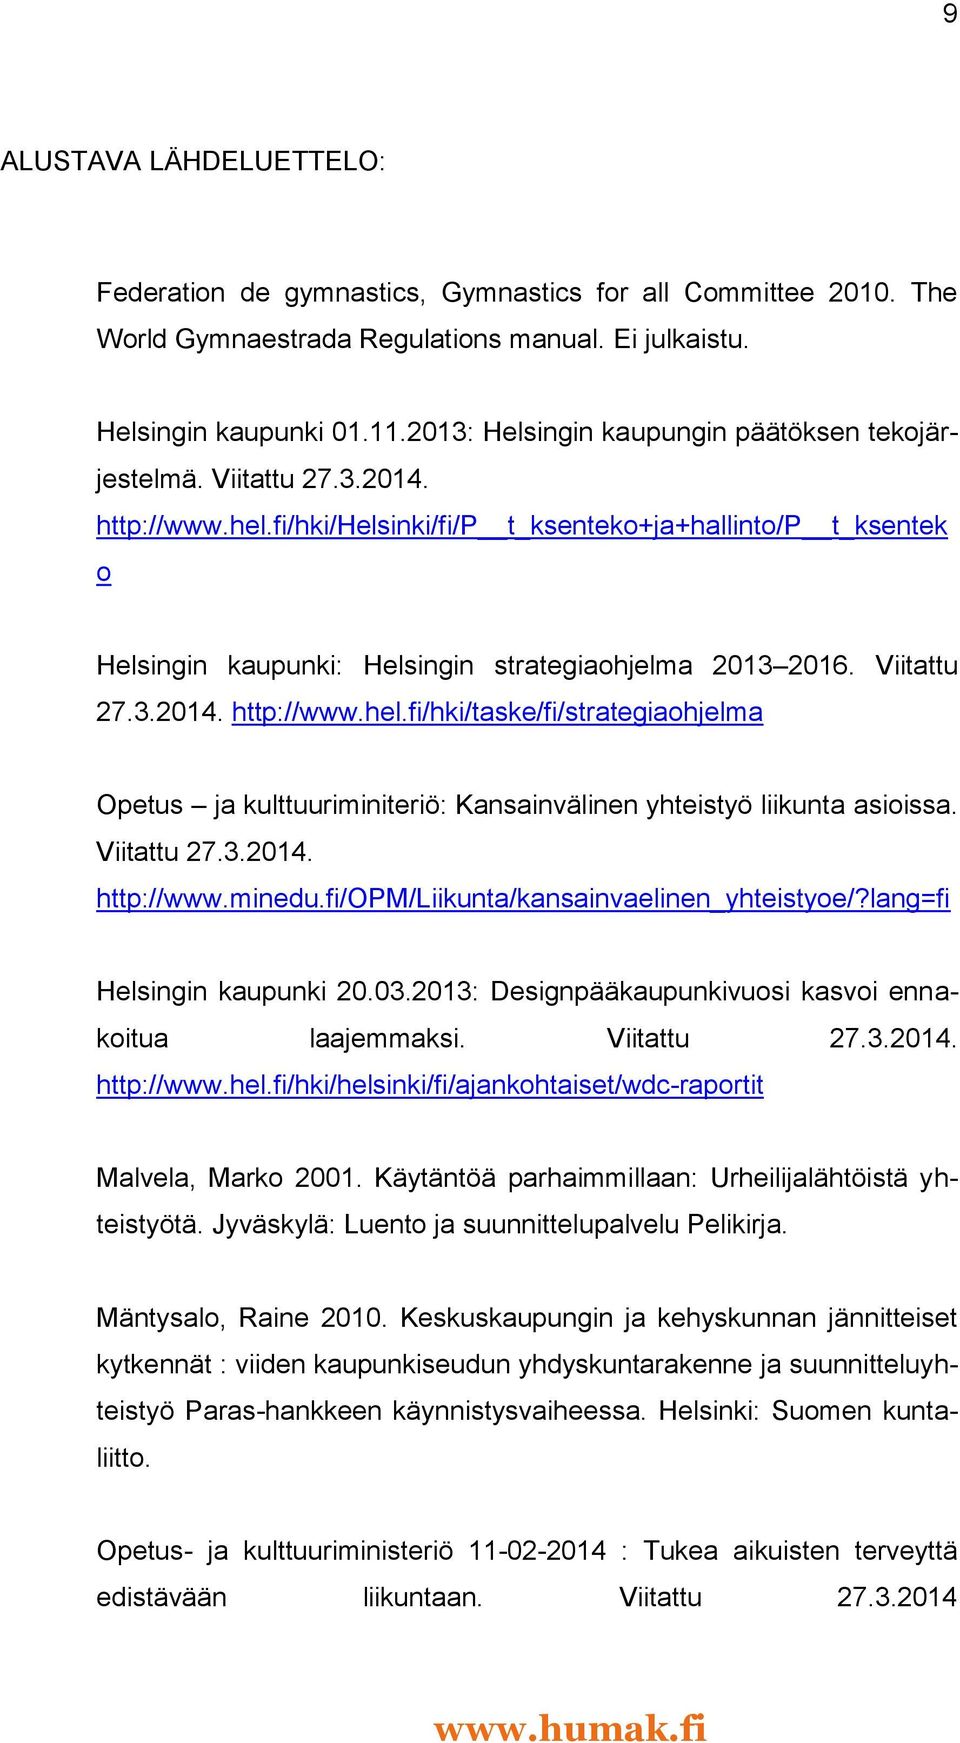Image resolution: width=960 pixels, height=1743 pixels.
Task: Click 'Jyväskylä: Luento ja suunnittelupalvelu Pelikirja.'
Action: point(499,1224)
